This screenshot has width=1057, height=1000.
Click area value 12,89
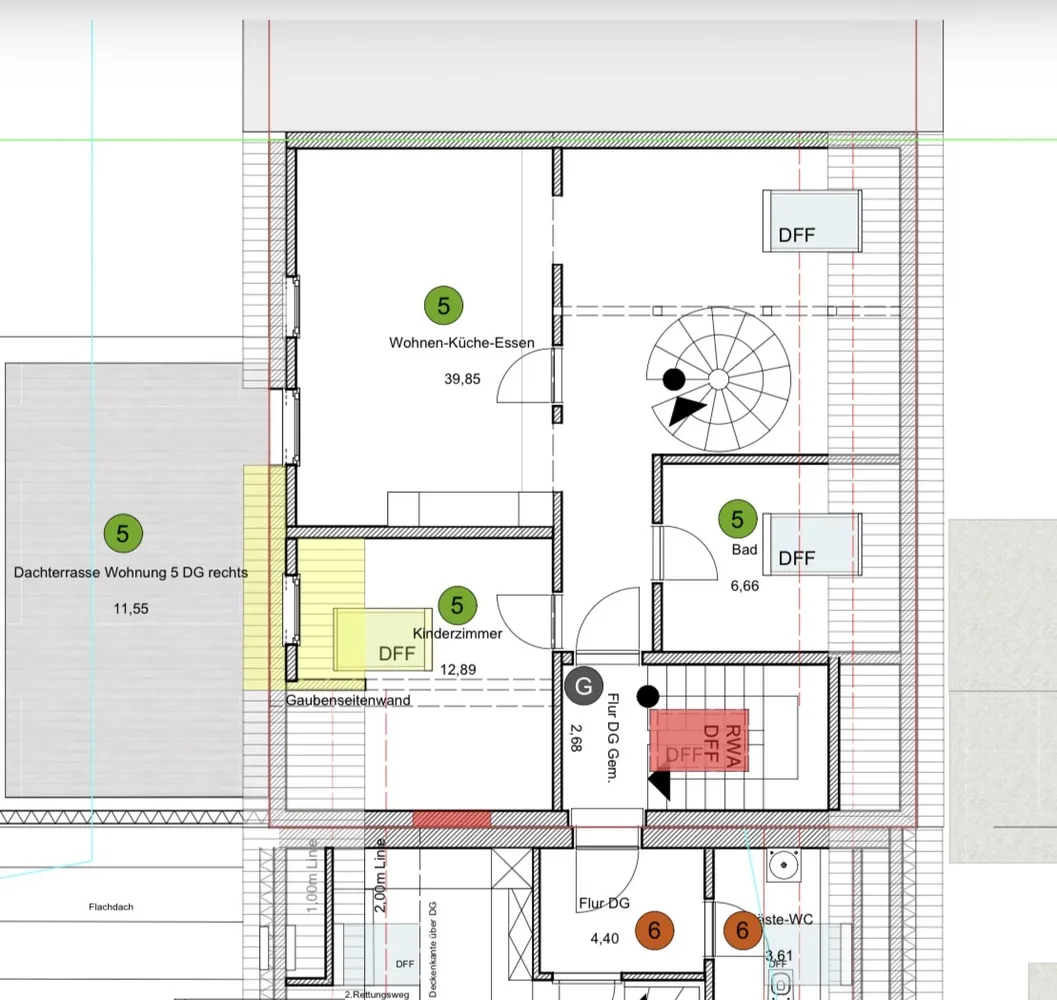coord(458,670)
